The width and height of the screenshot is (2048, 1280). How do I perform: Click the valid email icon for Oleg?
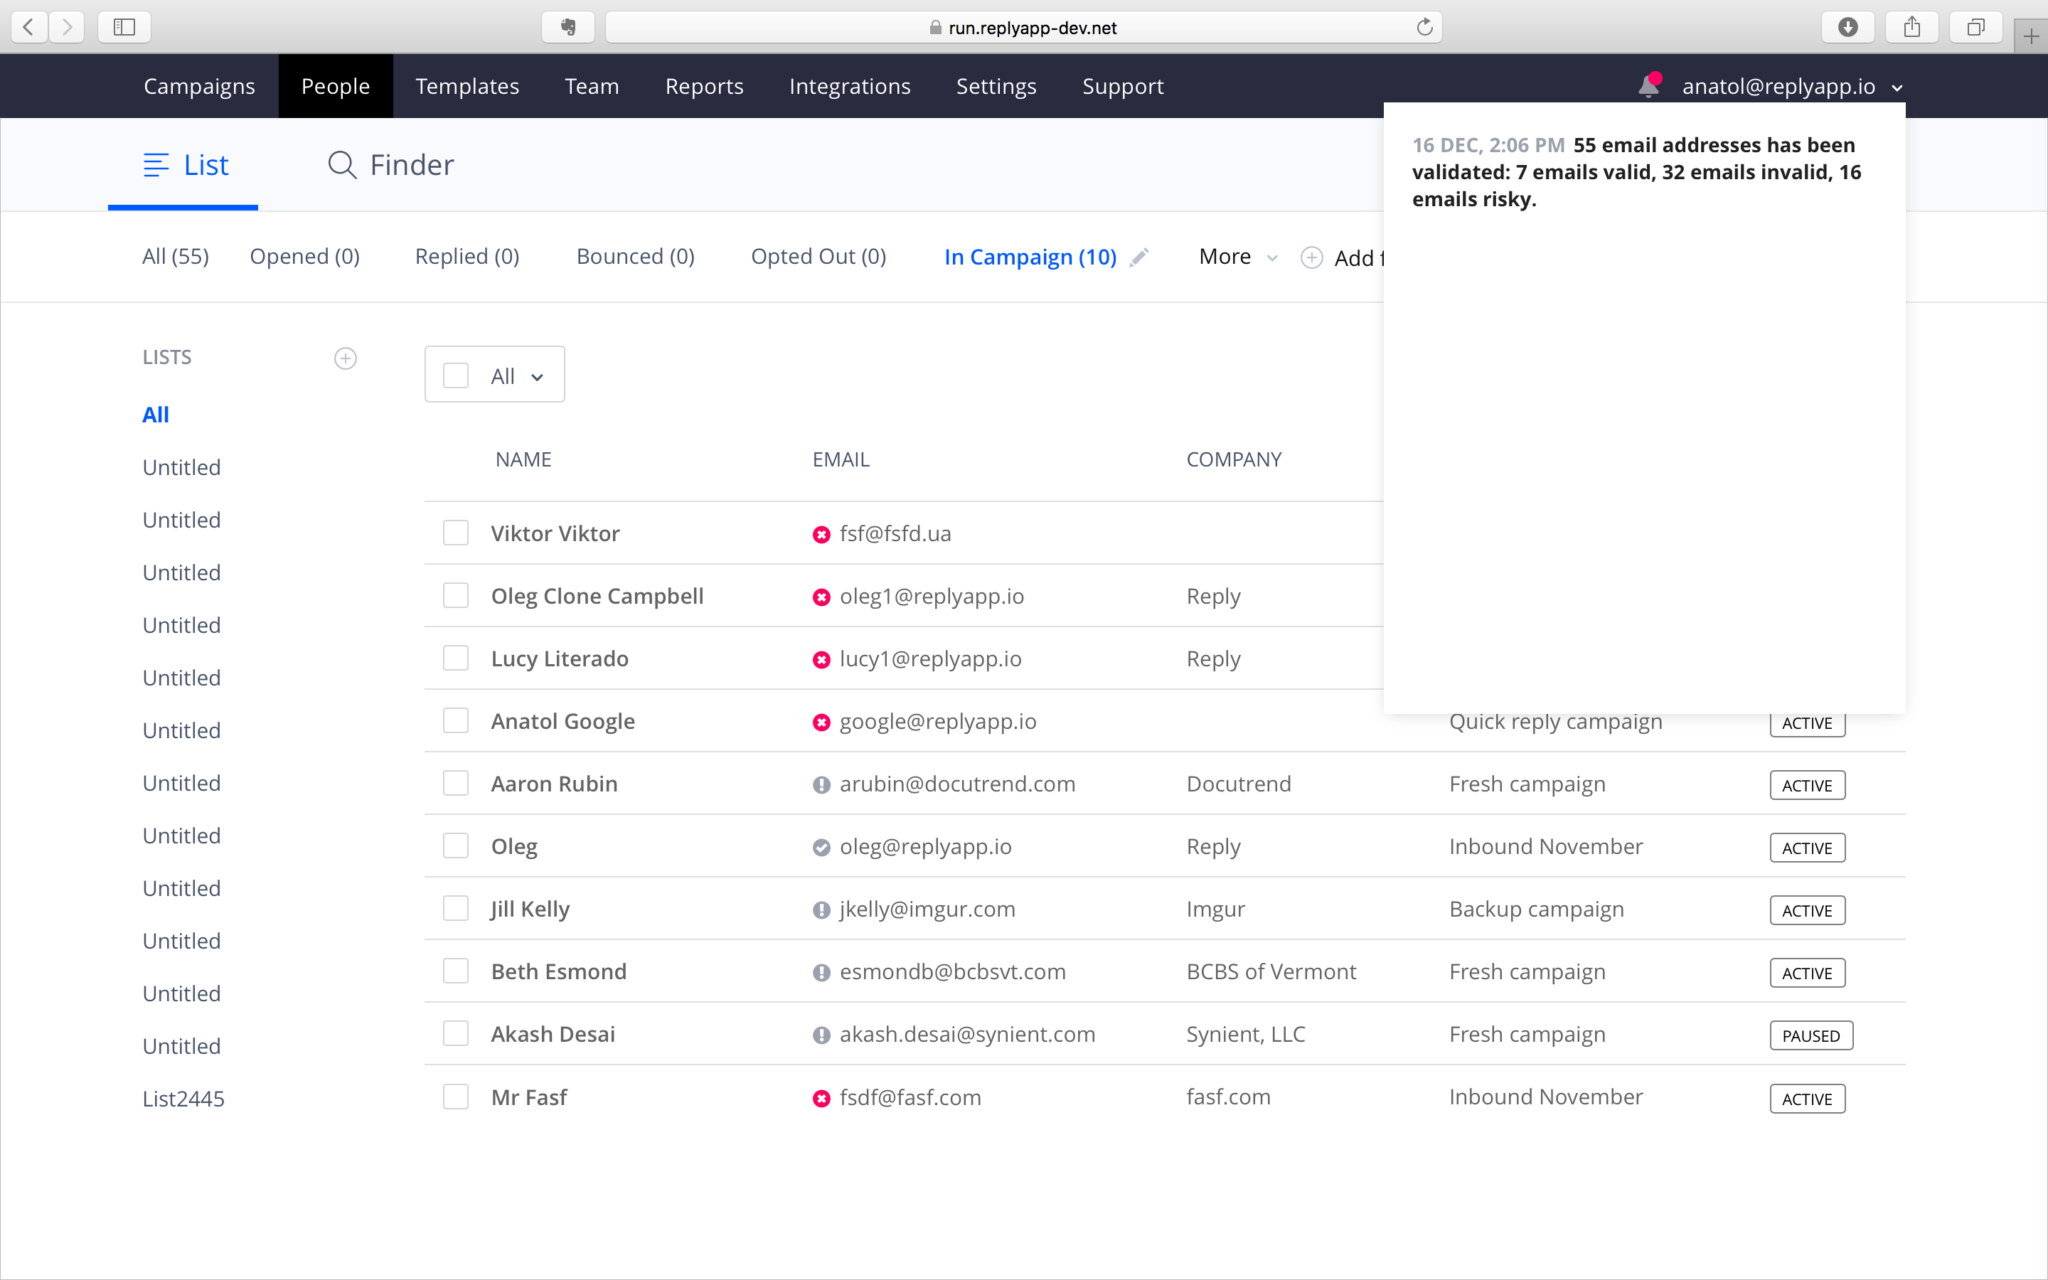[821, 846]
